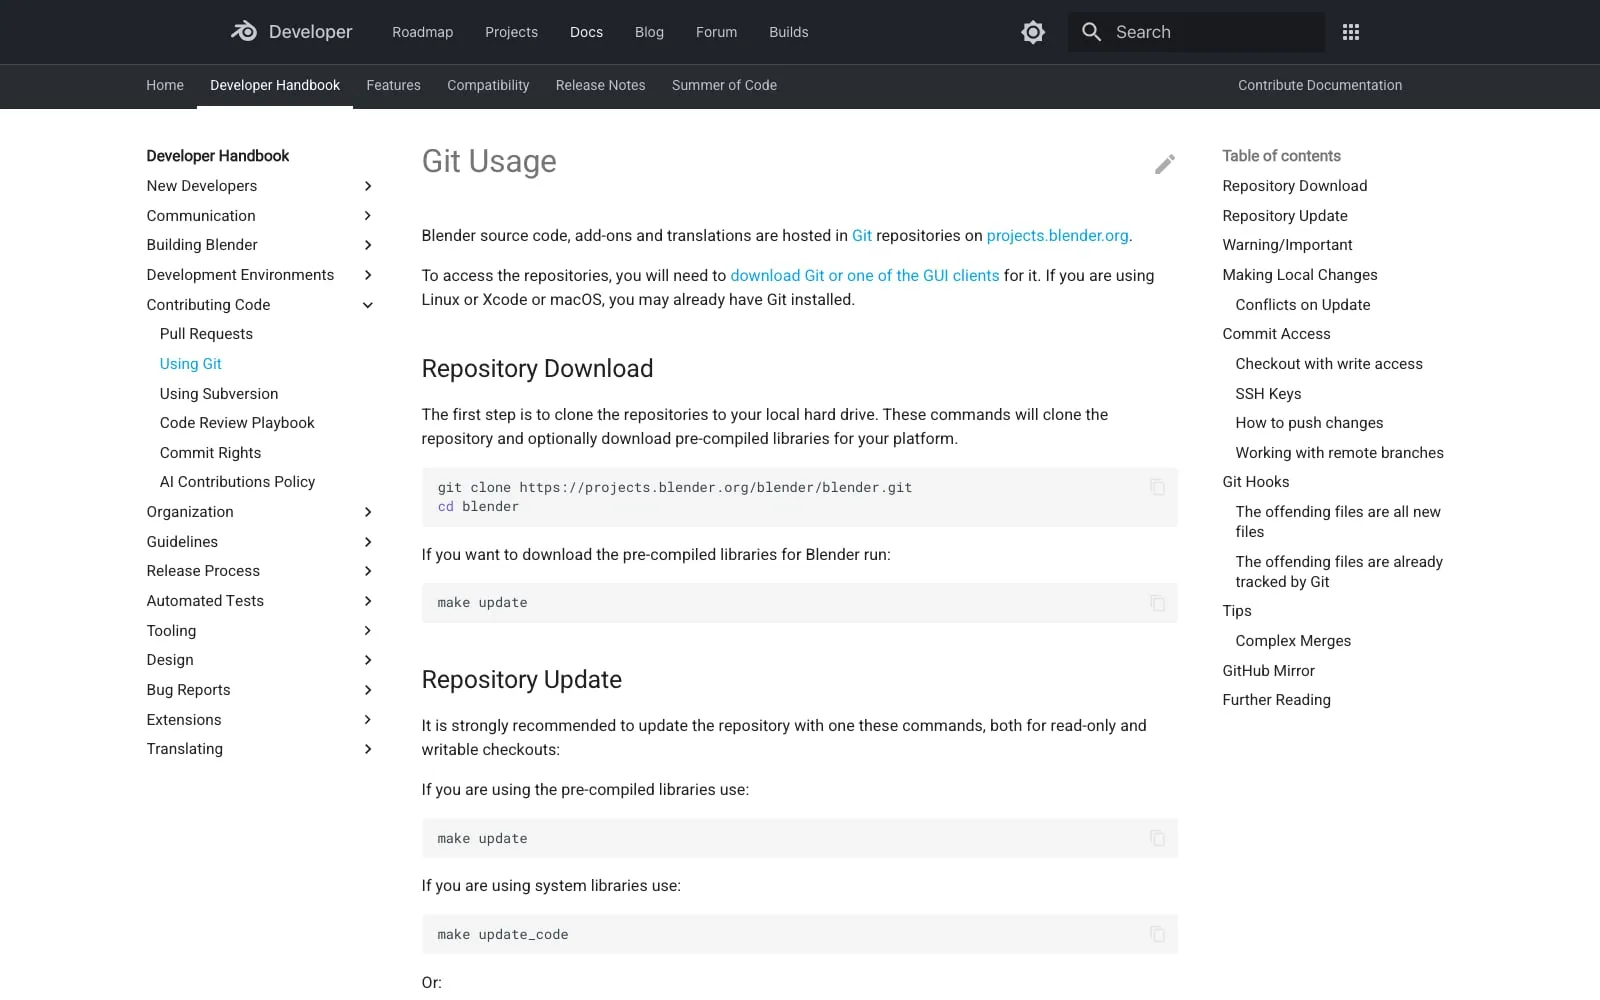Open the Roadmap menu item
The height and width of the screenshot is (1000, 1600).
pyautogui.click(x=422, y=32)
